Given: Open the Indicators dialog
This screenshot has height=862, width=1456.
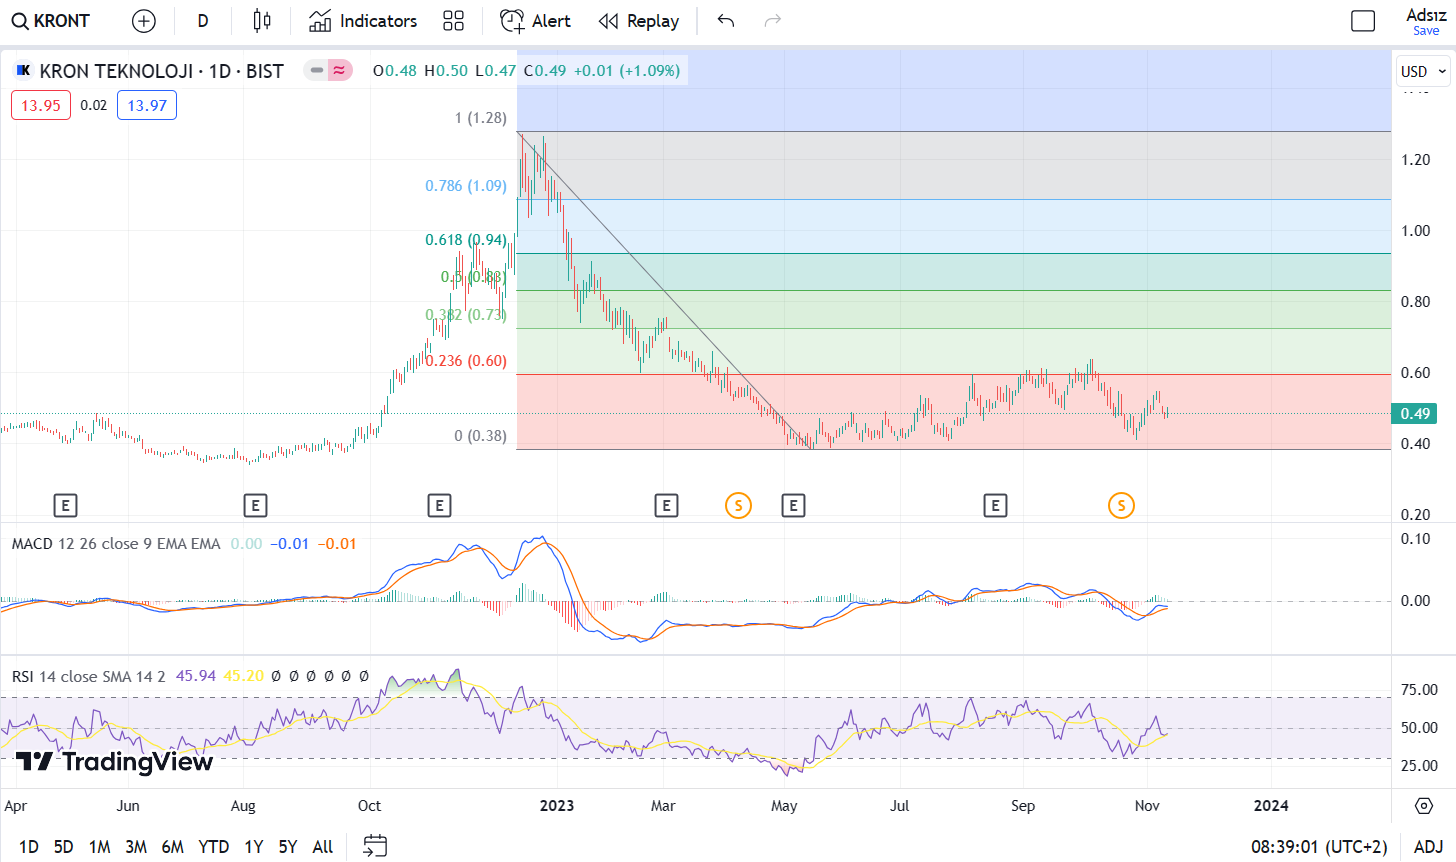Looking at the screenshot, I should pos(363,21).
